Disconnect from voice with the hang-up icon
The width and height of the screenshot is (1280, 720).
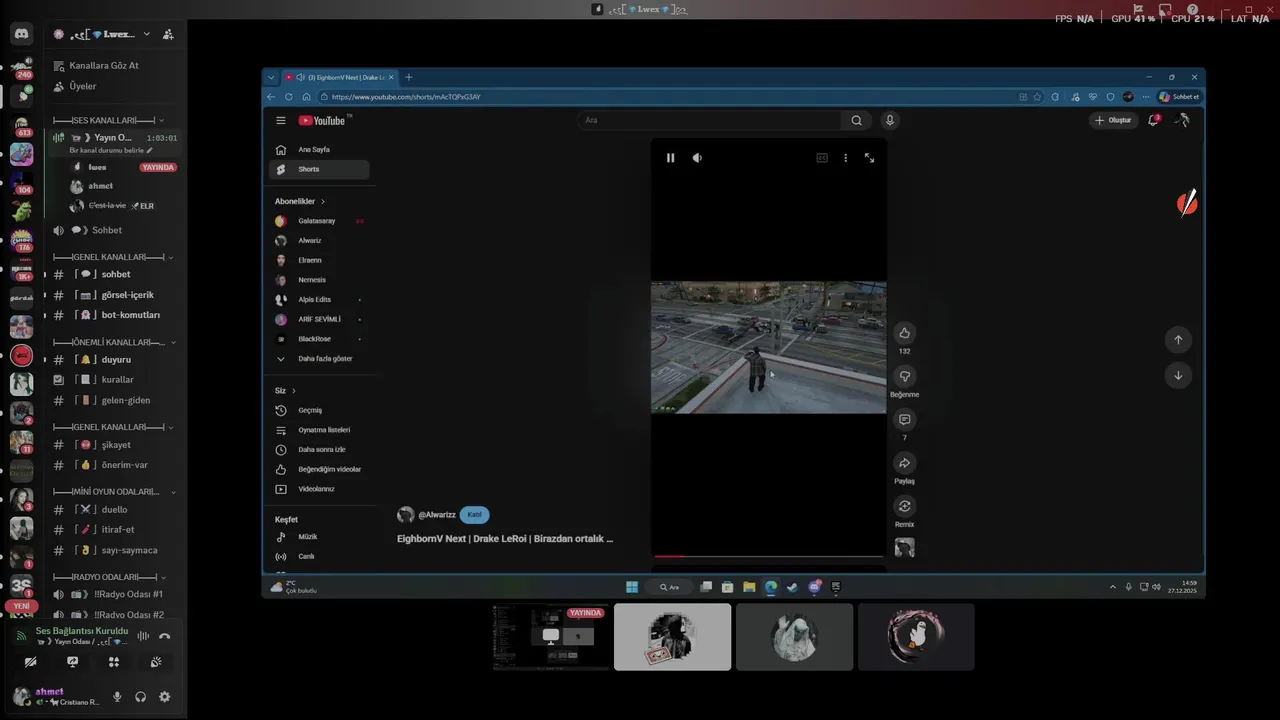tap(165, 636)
